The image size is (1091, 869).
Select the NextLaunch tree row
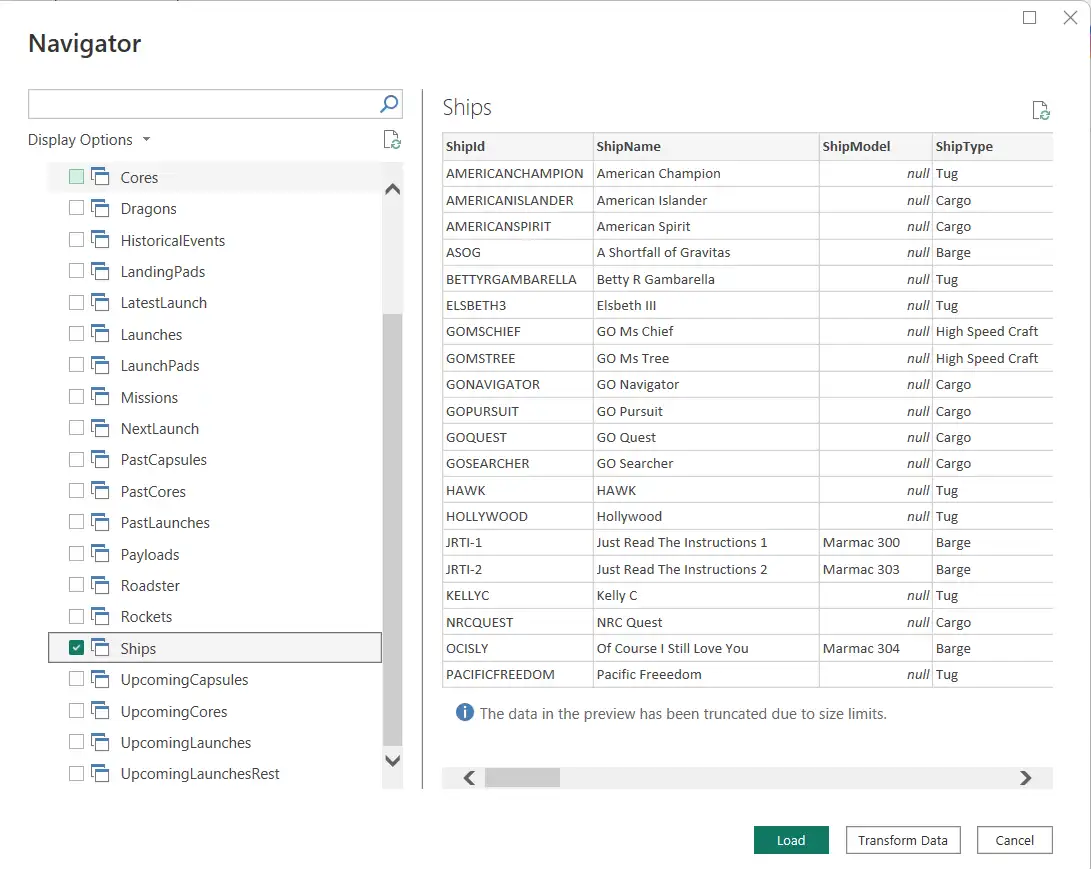click(x=215, y=429)
